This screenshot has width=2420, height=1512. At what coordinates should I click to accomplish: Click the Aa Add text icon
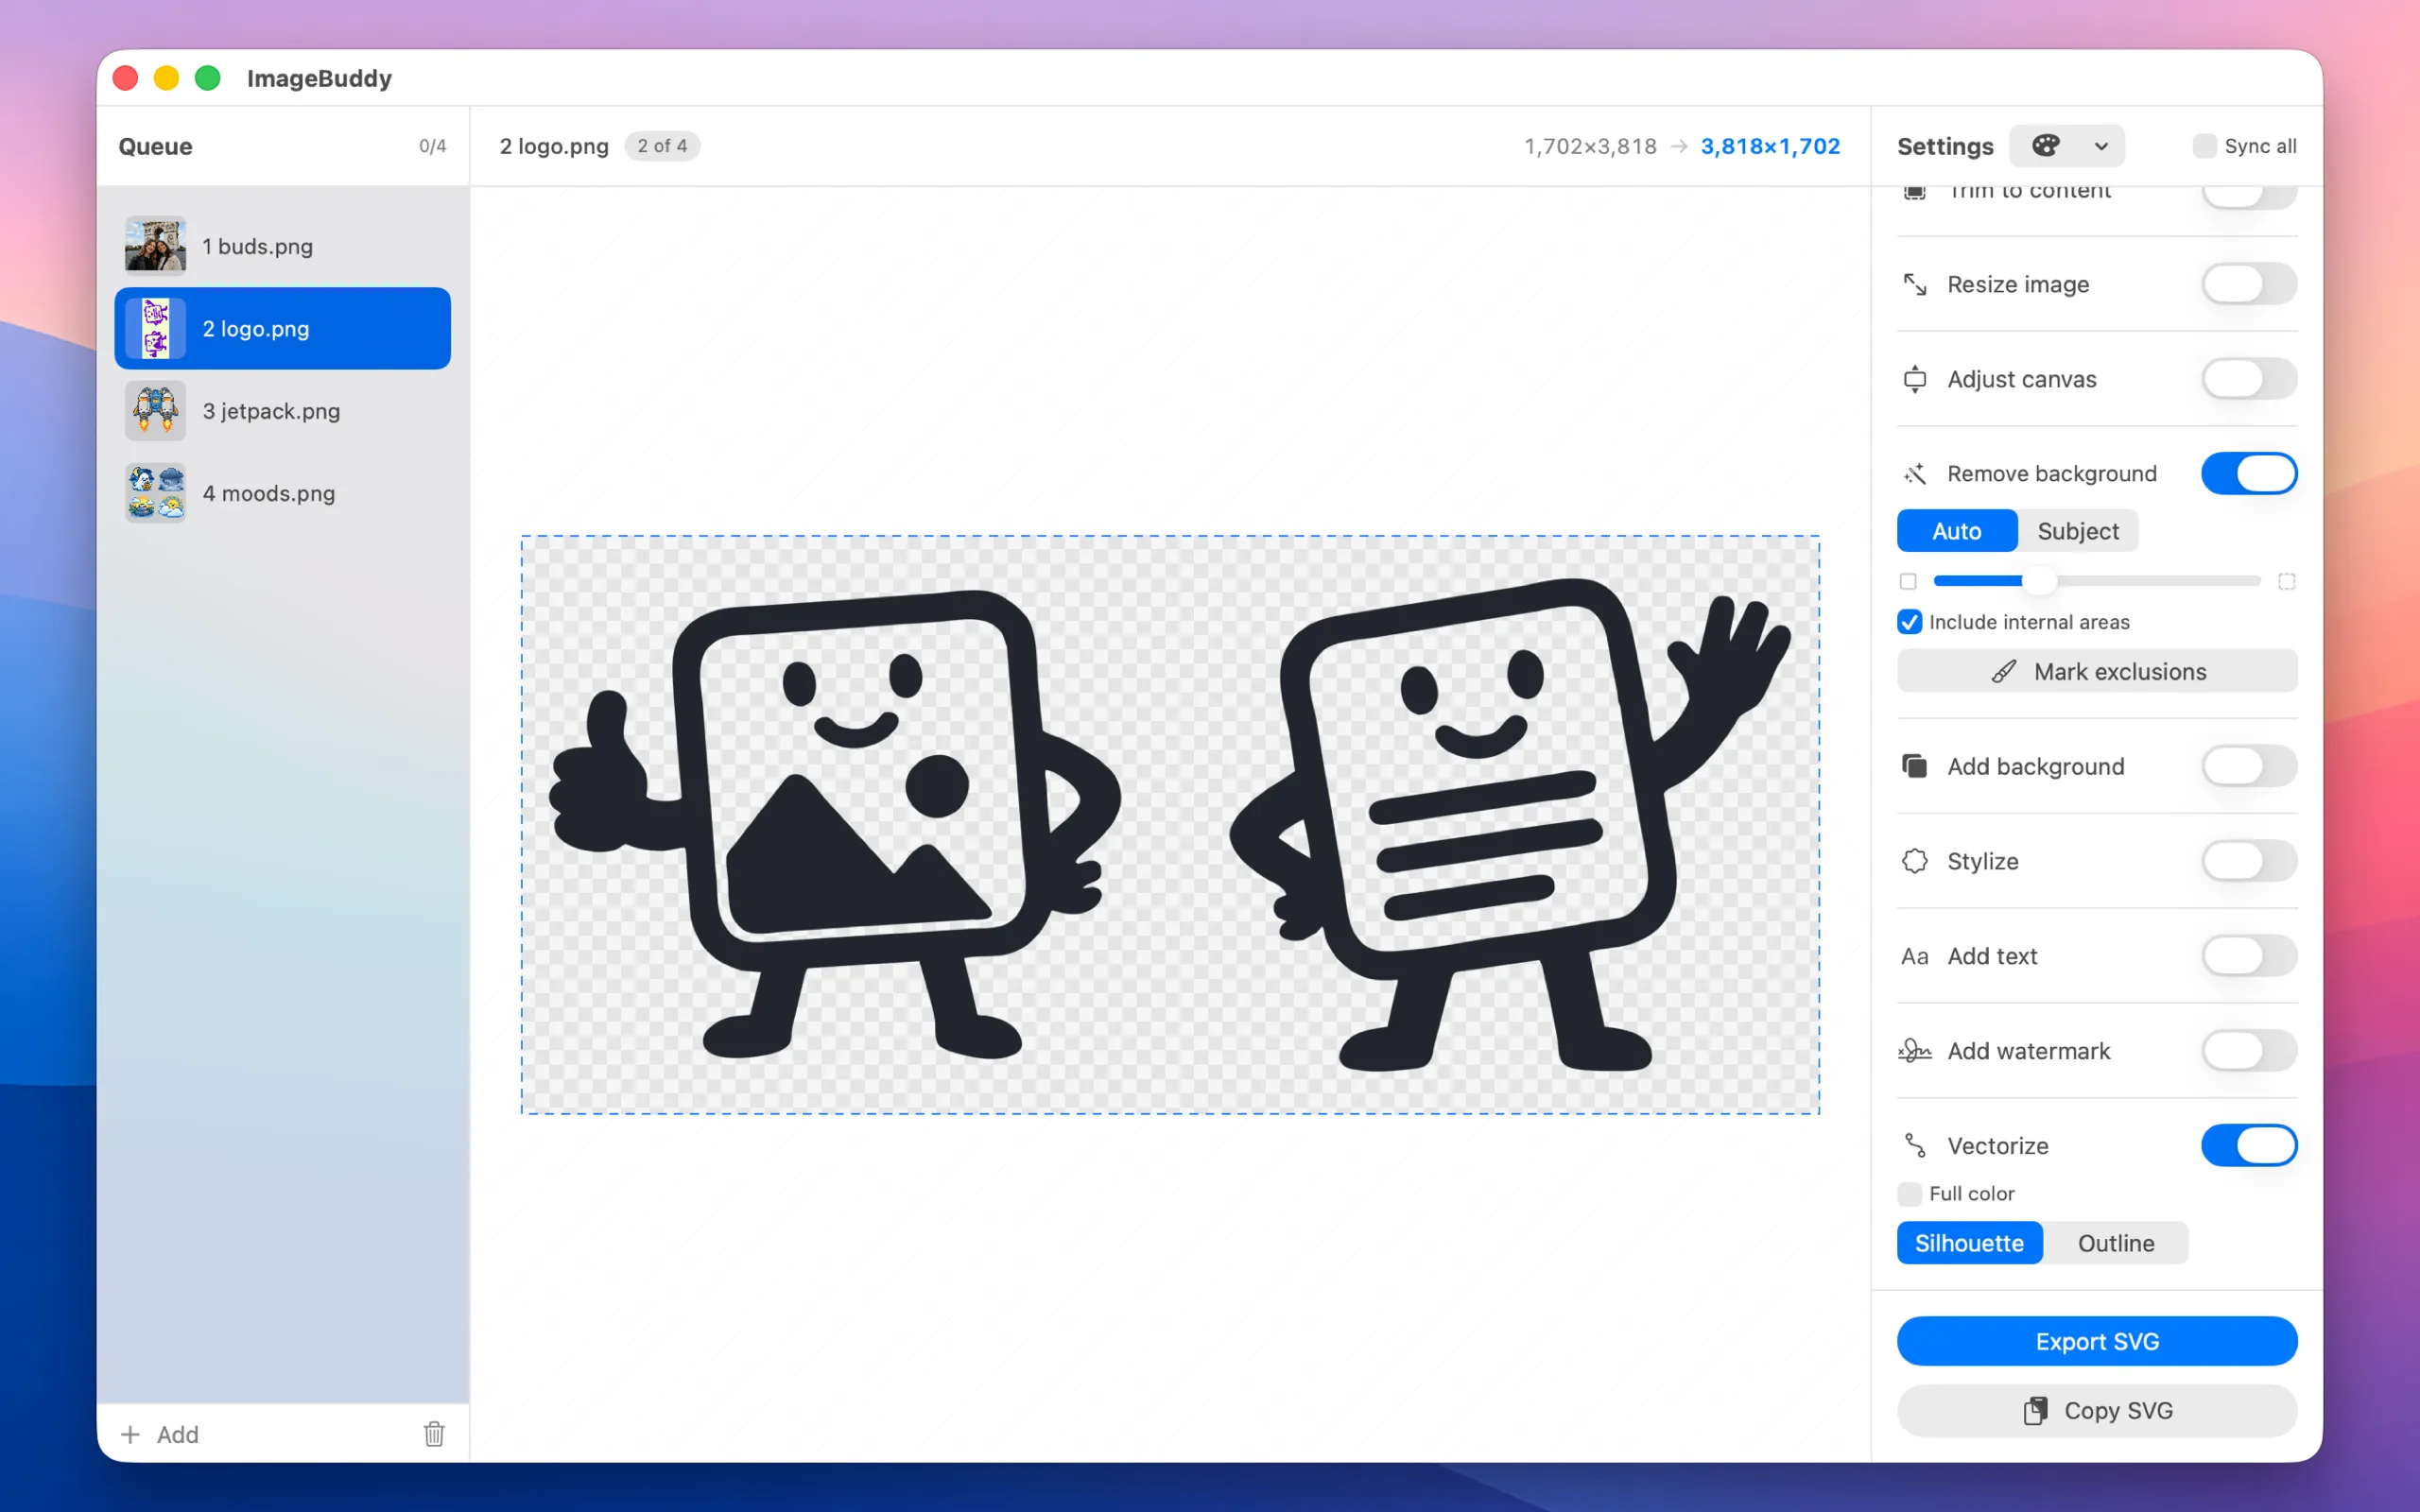coord(1914,956)
